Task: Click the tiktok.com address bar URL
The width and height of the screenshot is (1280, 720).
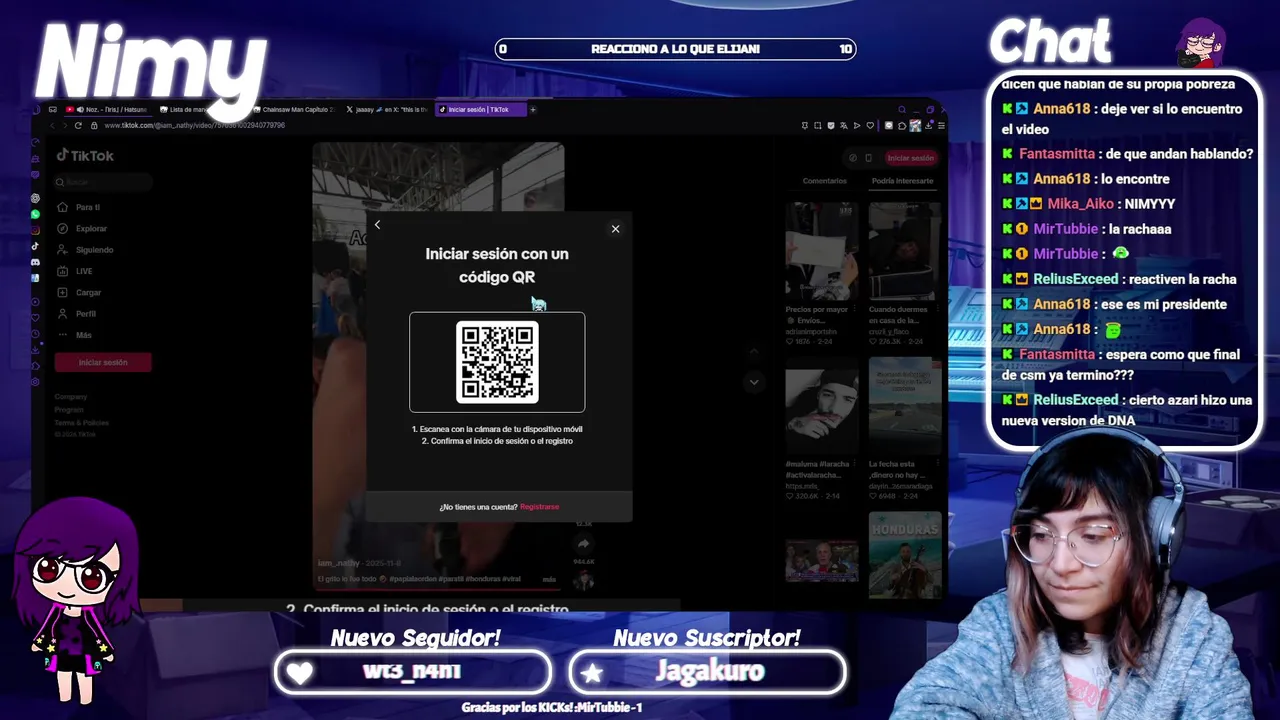Action: [195, 126]
